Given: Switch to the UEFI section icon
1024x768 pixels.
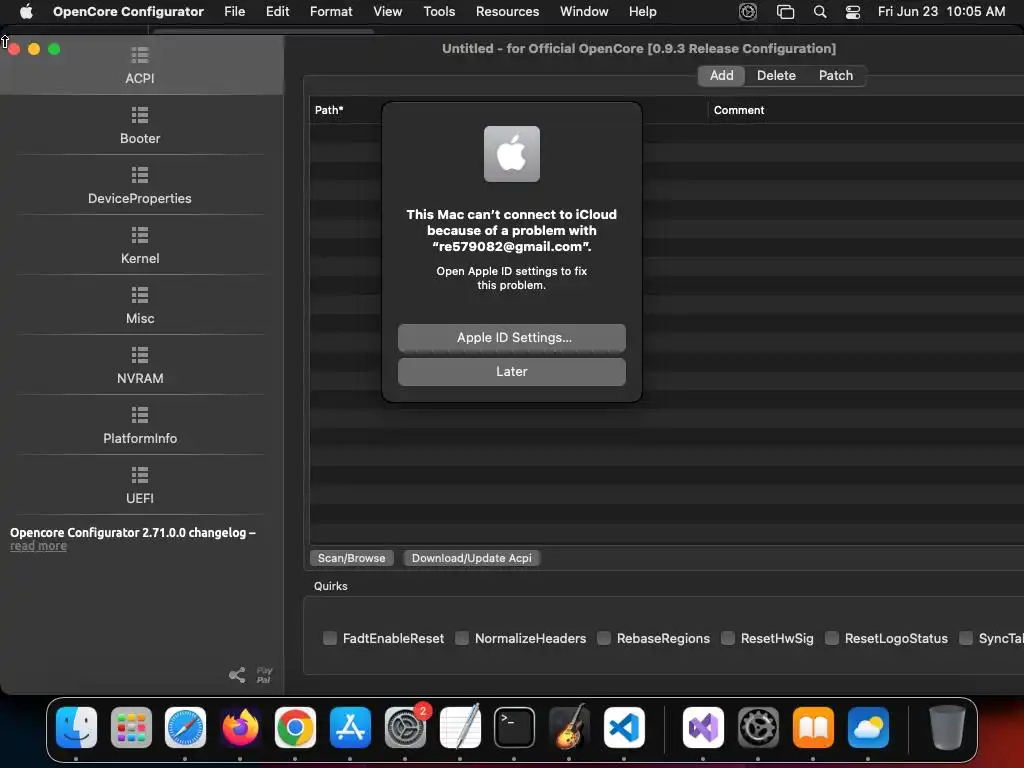Looking at the screenshot, I should coord(140,475).
